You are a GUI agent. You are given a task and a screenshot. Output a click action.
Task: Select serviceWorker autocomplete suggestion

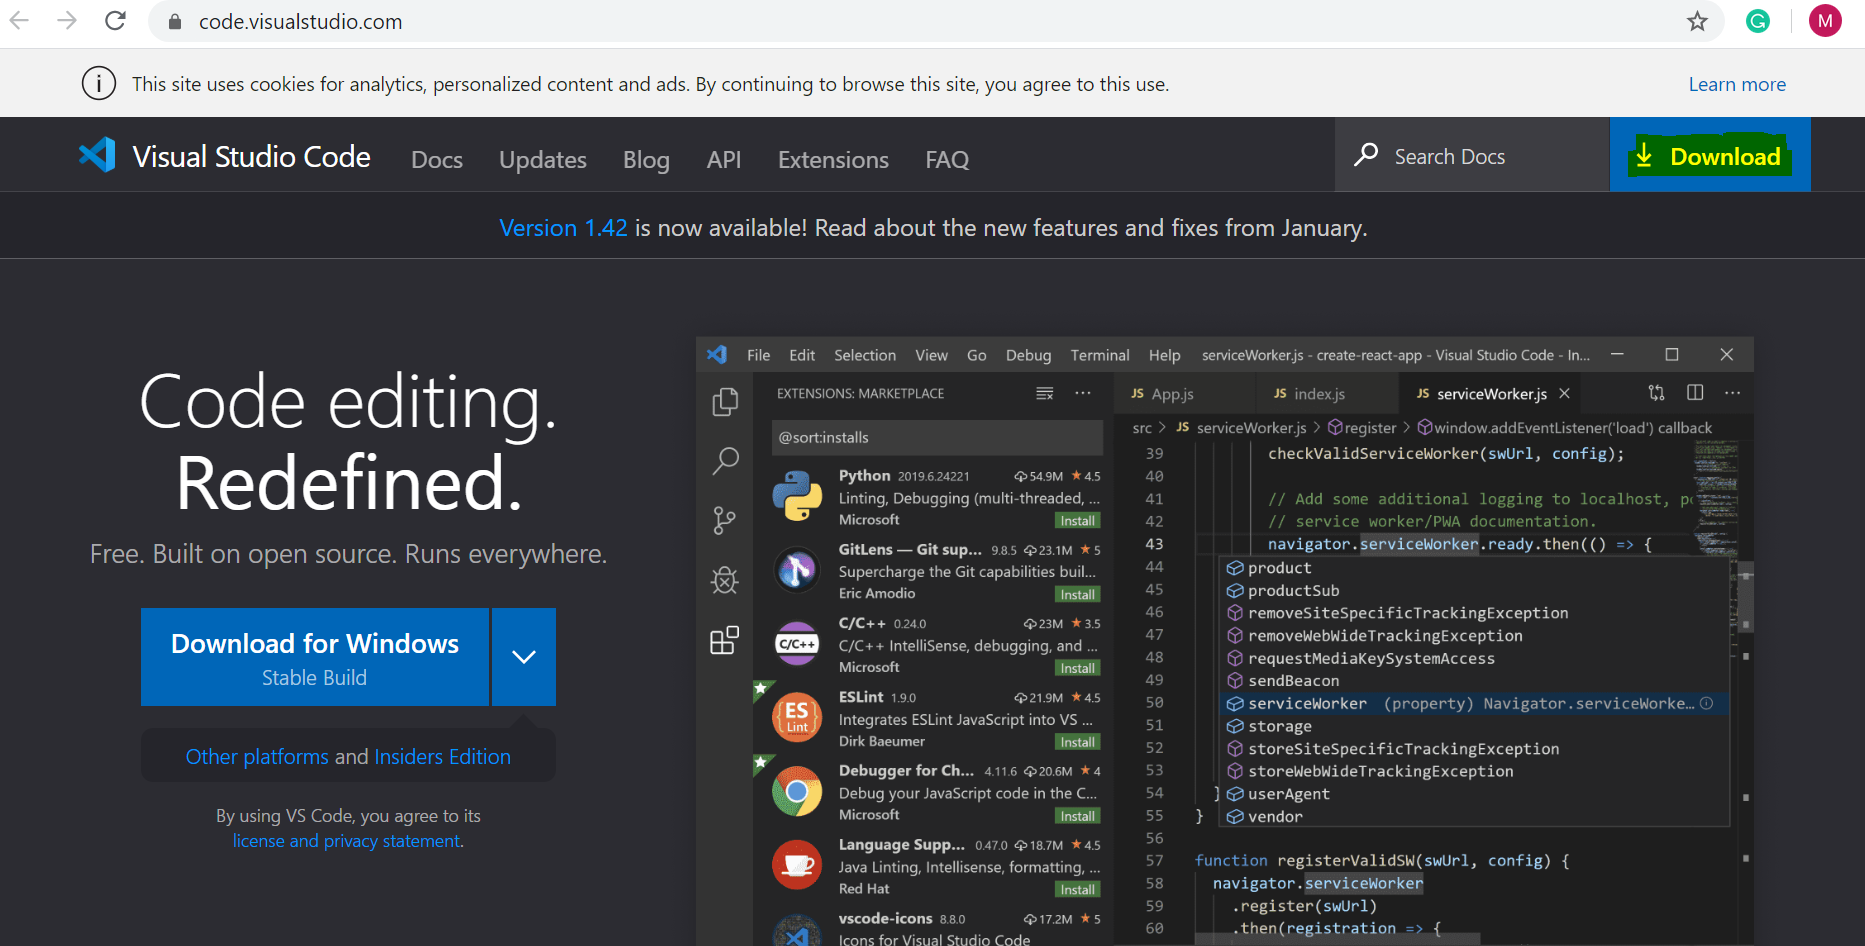pos(1476,704)
